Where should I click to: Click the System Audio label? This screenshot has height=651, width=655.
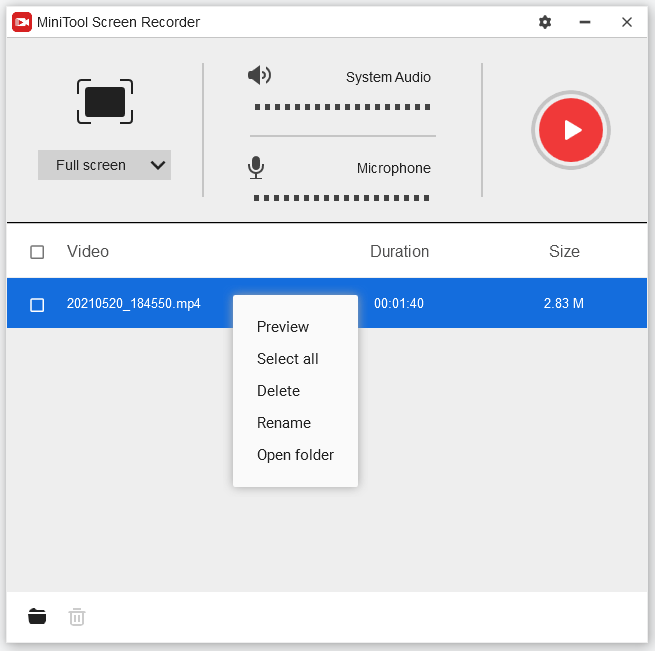(x=388, y=77)
